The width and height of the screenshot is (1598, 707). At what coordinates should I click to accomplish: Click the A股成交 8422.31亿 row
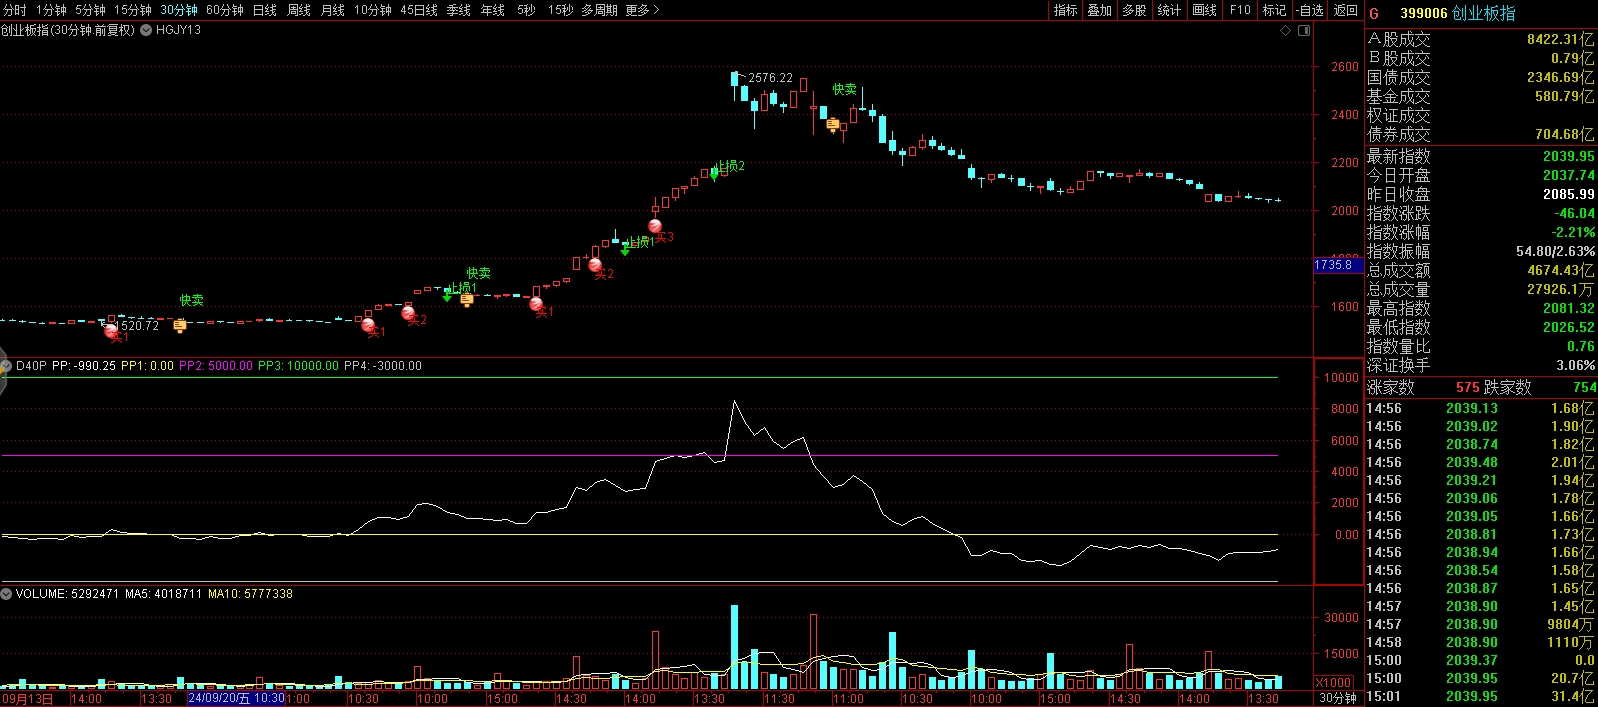tap(1481, 39)
